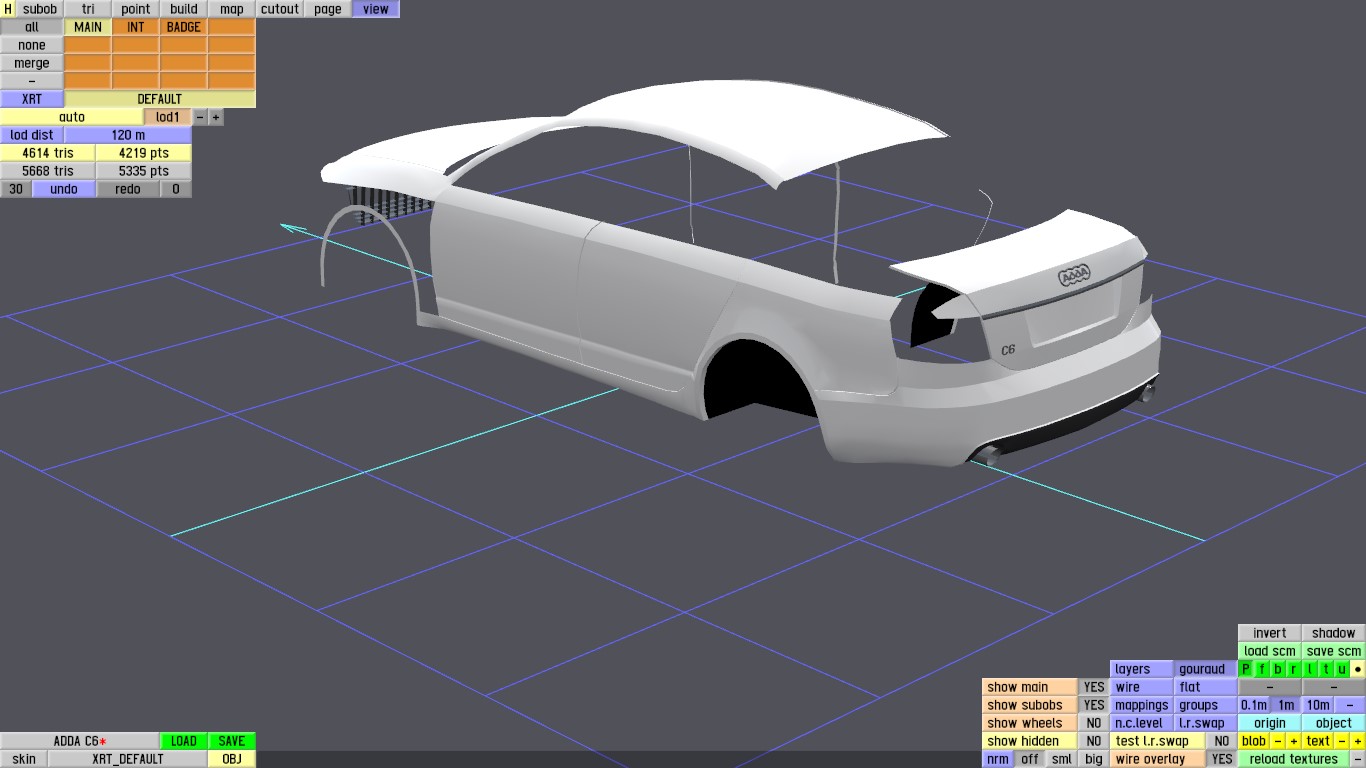Viewport: 1366px width, 768px height.
Task: Click the none layer button
Action: pyautogui.click(x=32, y=45)
